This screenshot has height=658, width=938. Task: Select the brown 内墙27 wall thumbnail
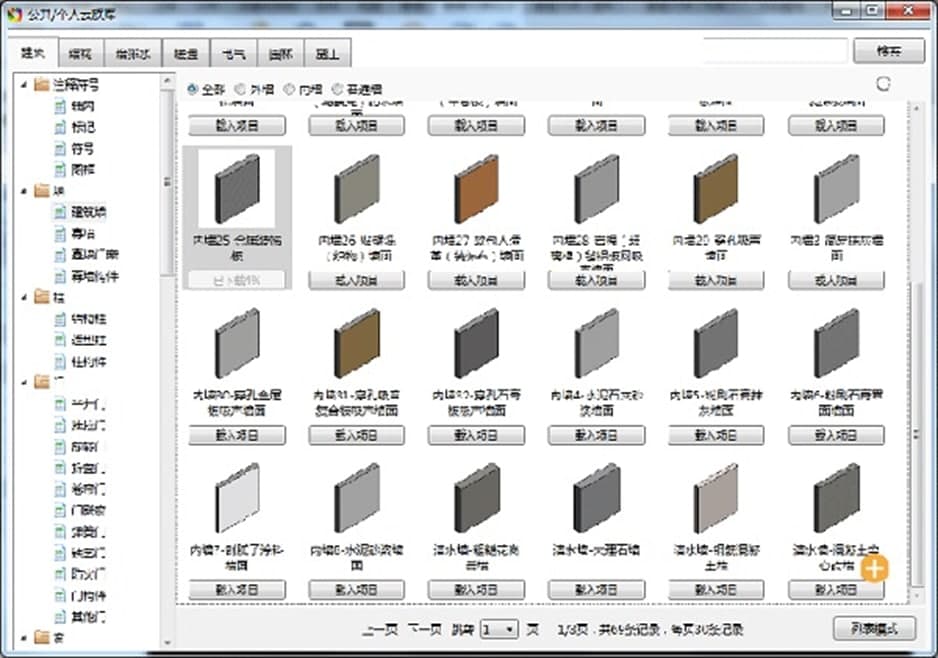[x=477, y=190]
